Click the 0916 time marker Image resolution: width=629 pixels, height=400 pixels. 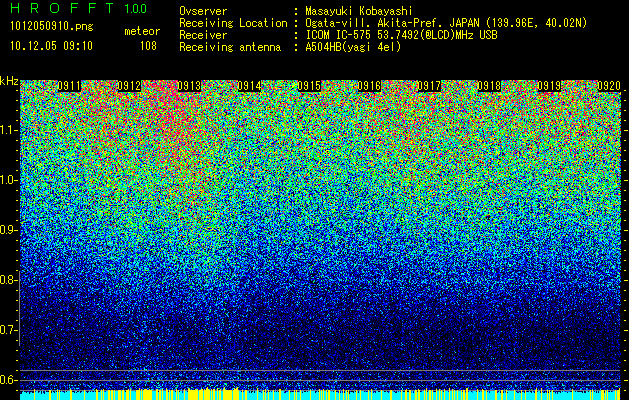(369, 86)
